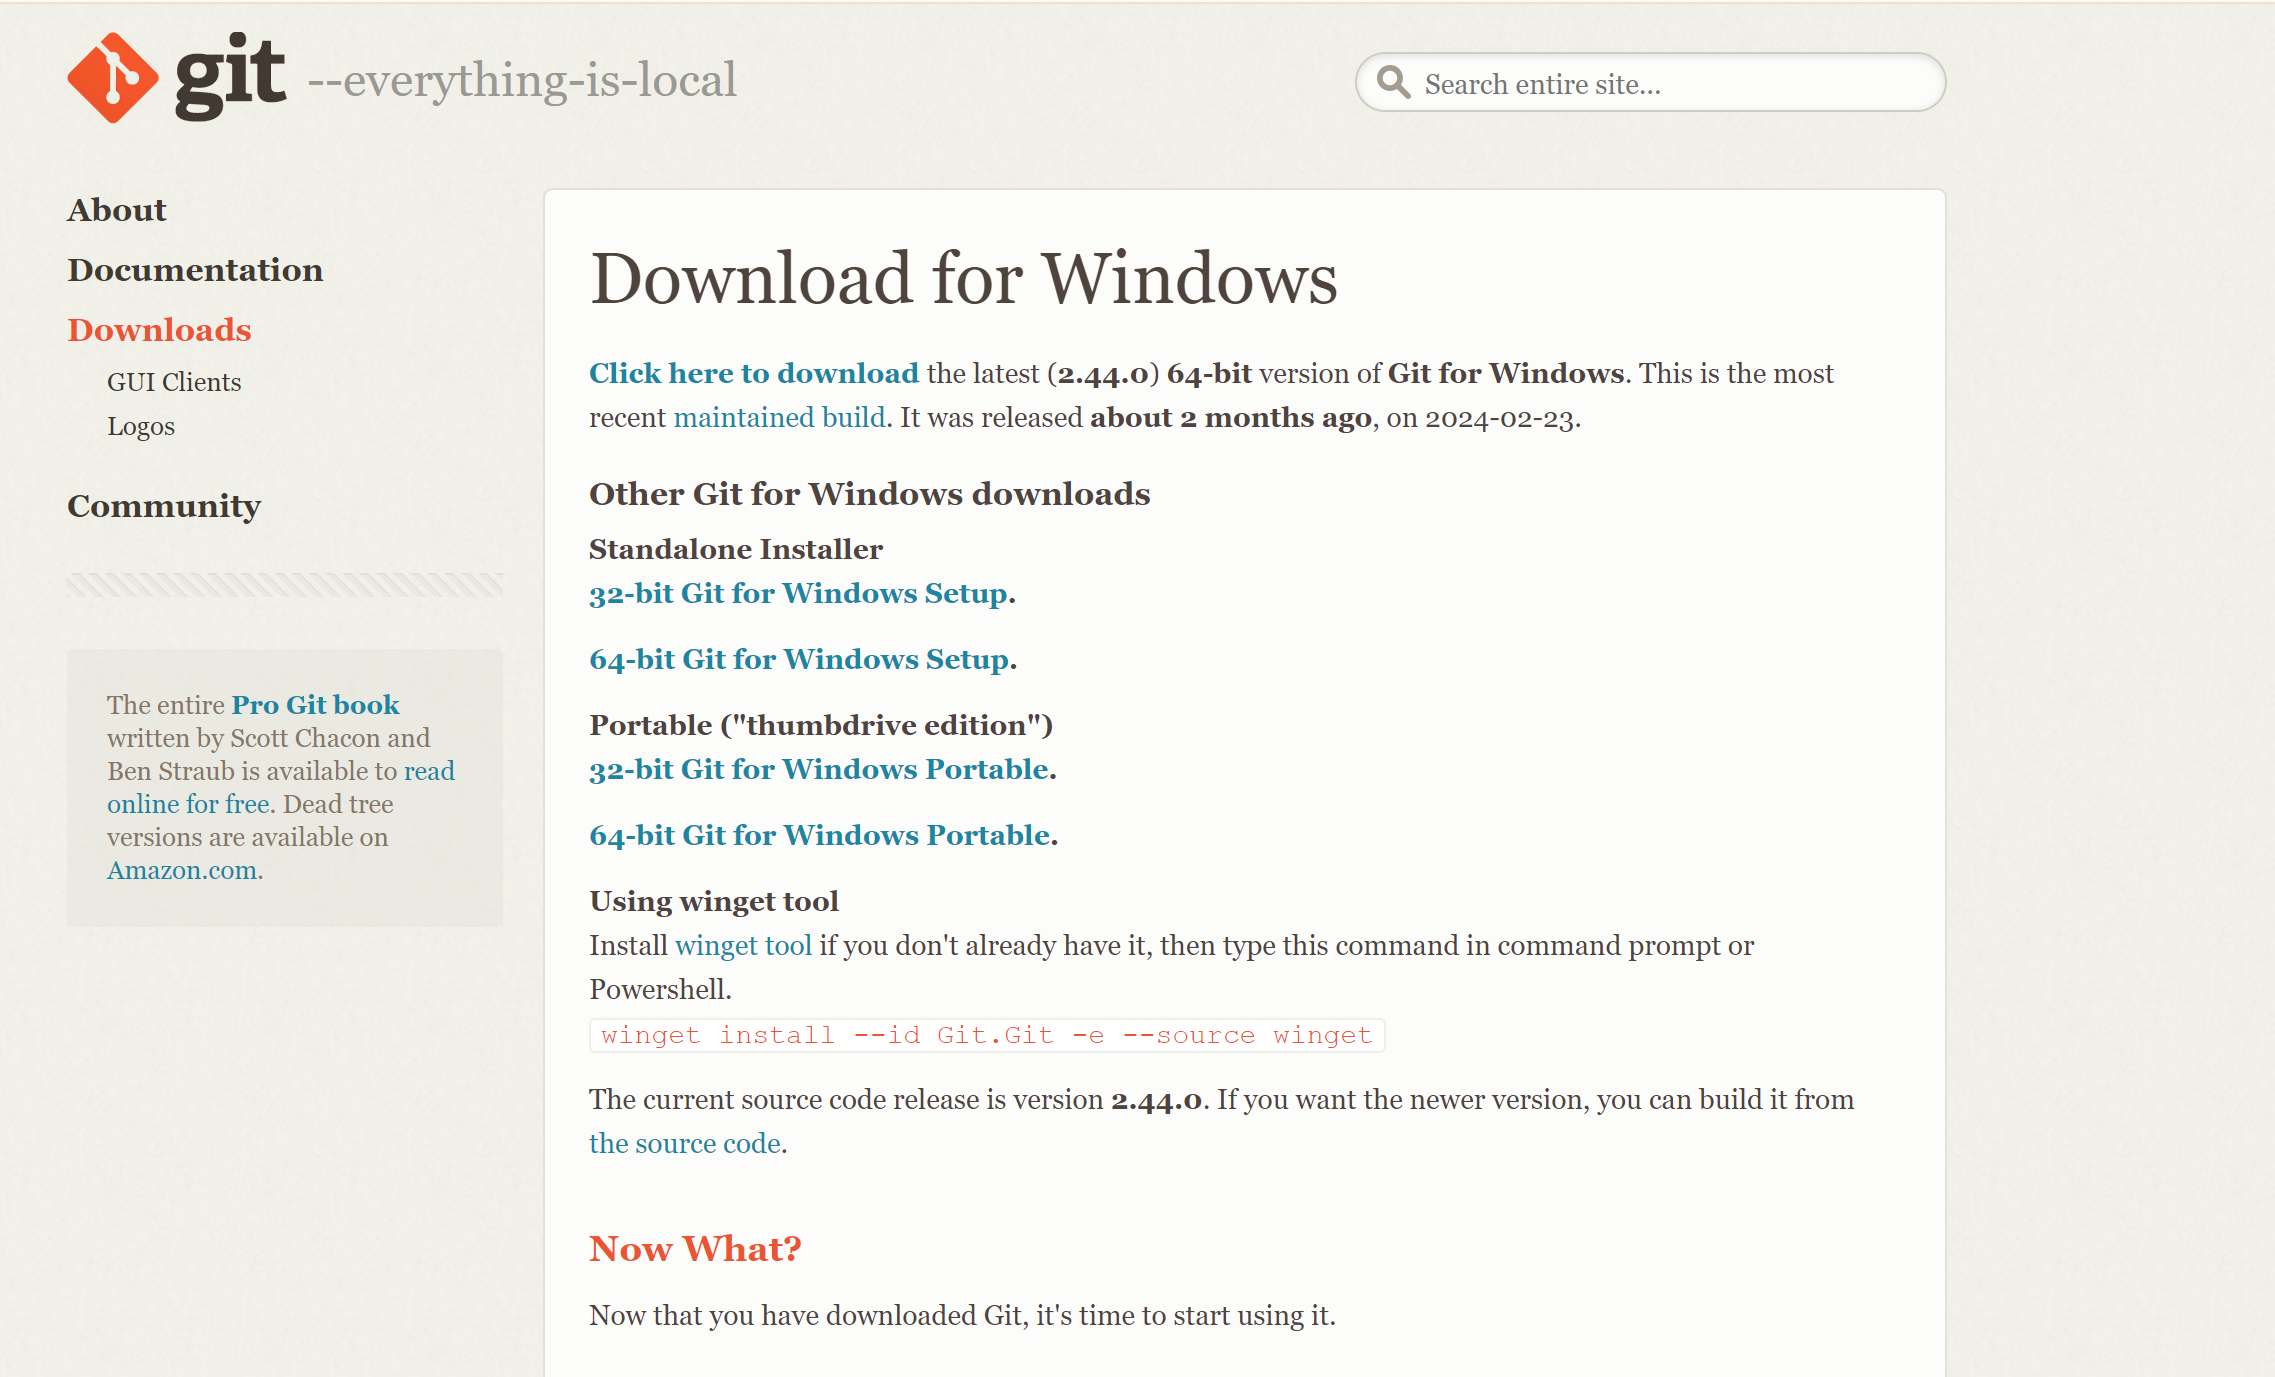Open the Logos subpage
Screen dimensions: 2275x1377
coord(141,426)
